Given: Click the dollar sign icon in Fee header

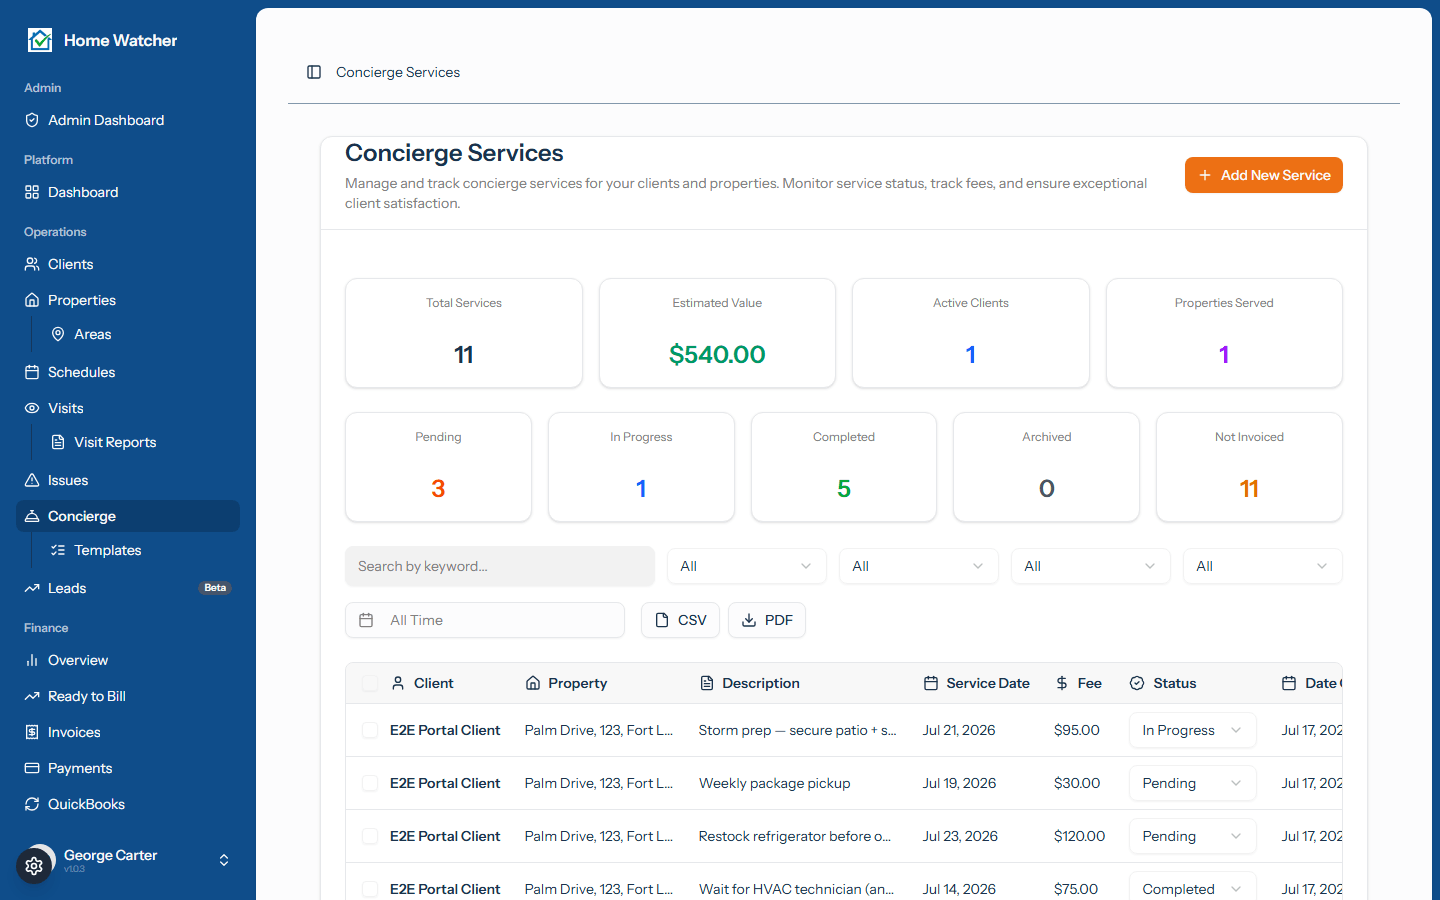Looking at the screenshot, I should click(1062, 683).
